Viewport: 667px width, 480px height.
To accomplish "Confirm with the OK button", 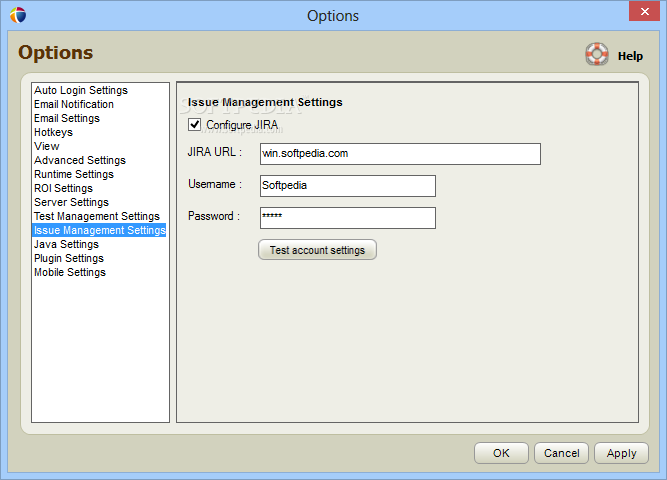I will point(501,453).
